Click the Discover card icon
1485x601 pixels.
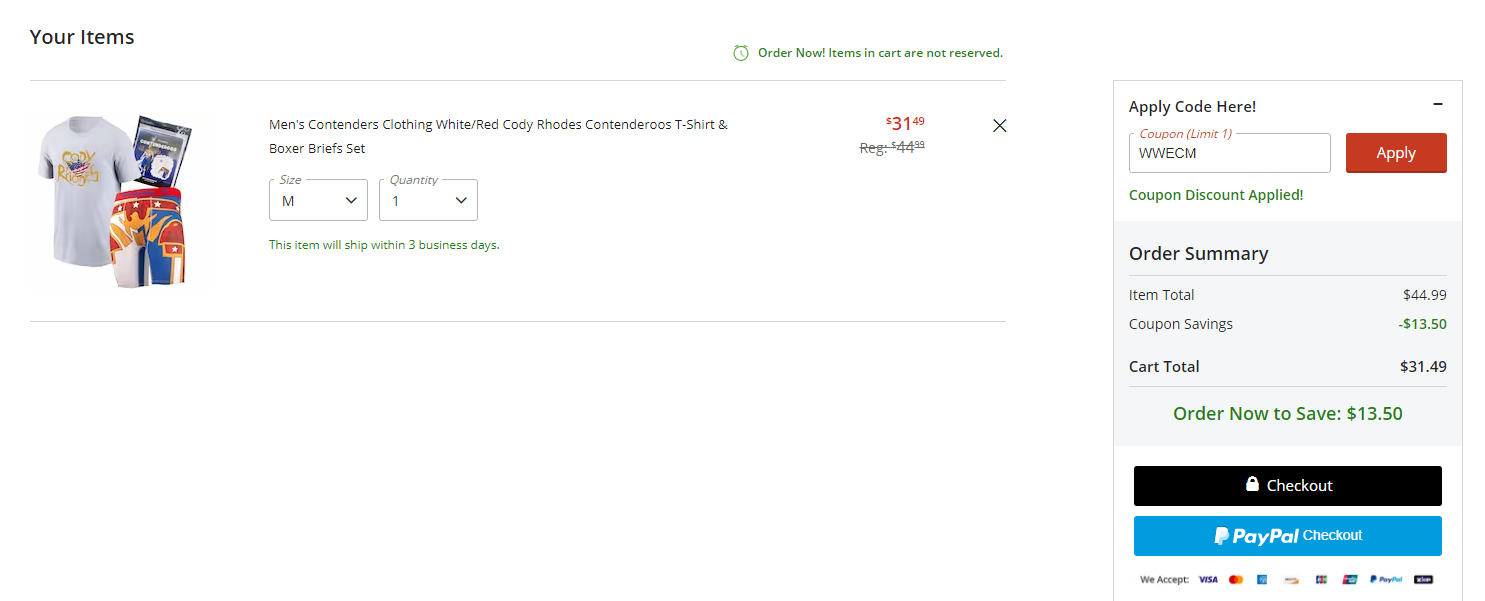[1291, 579]
